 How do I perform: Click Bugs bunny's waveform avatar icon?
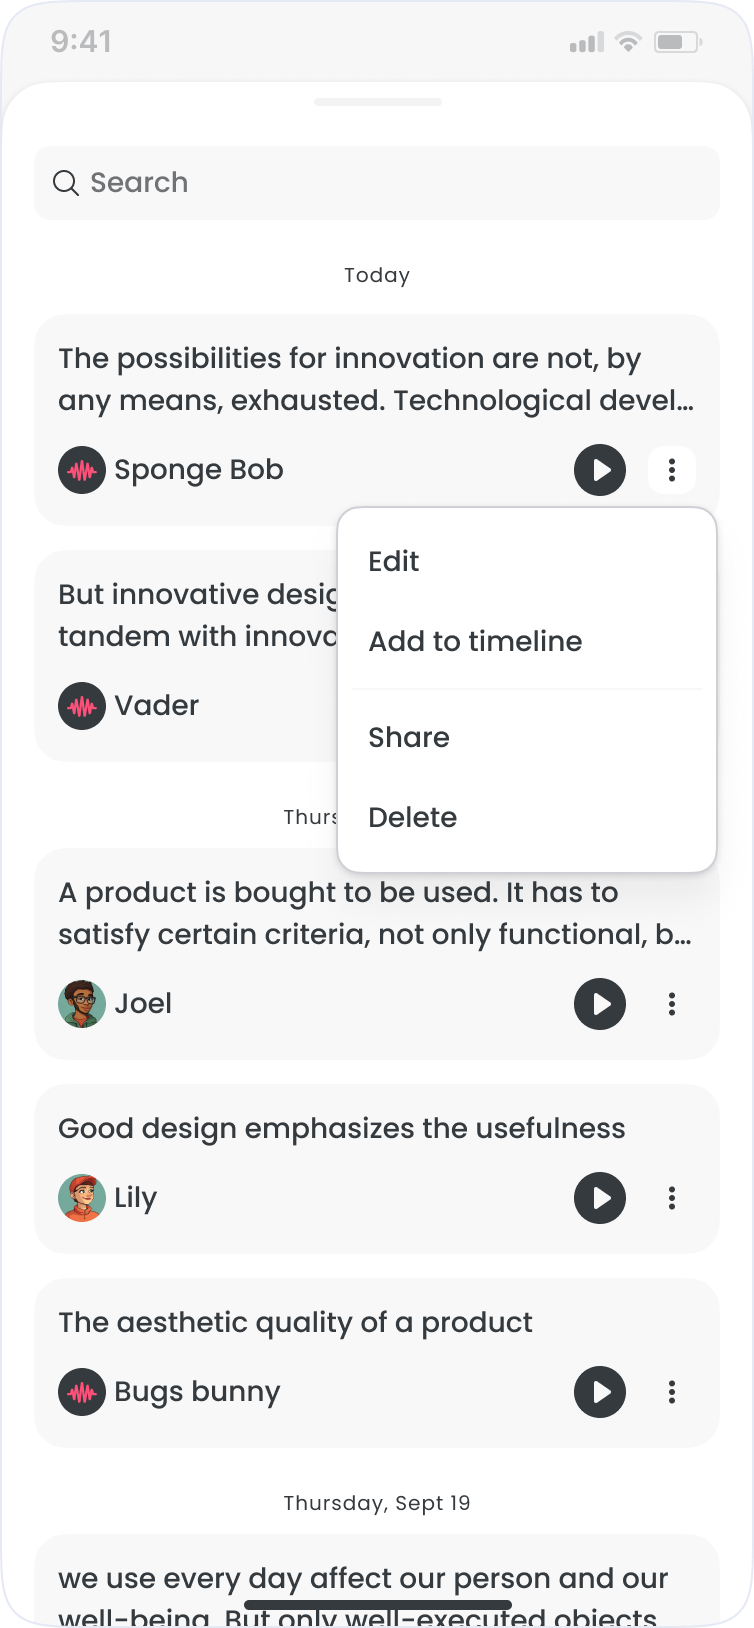click(x=82, y=1392)
